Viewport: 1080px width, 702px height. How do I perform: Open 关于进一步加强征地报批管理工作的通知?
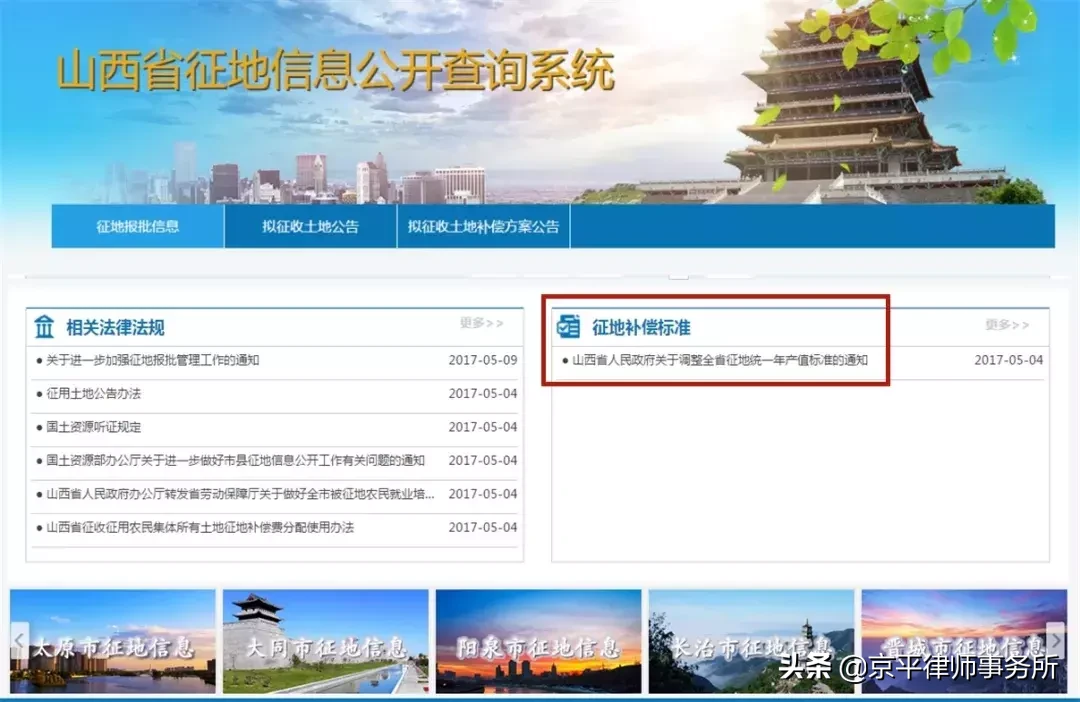(x=150, y=362)
